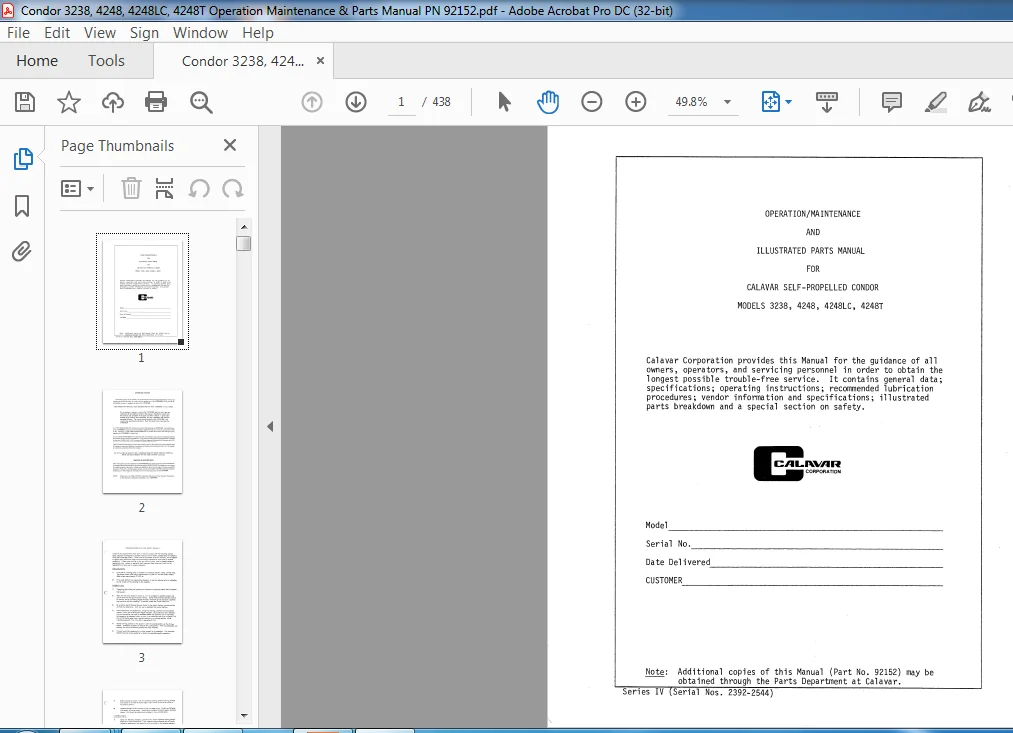Screen dimensions: 1013x733
Task: Open the Attachments paperclip panel
Action: (22, 251)
